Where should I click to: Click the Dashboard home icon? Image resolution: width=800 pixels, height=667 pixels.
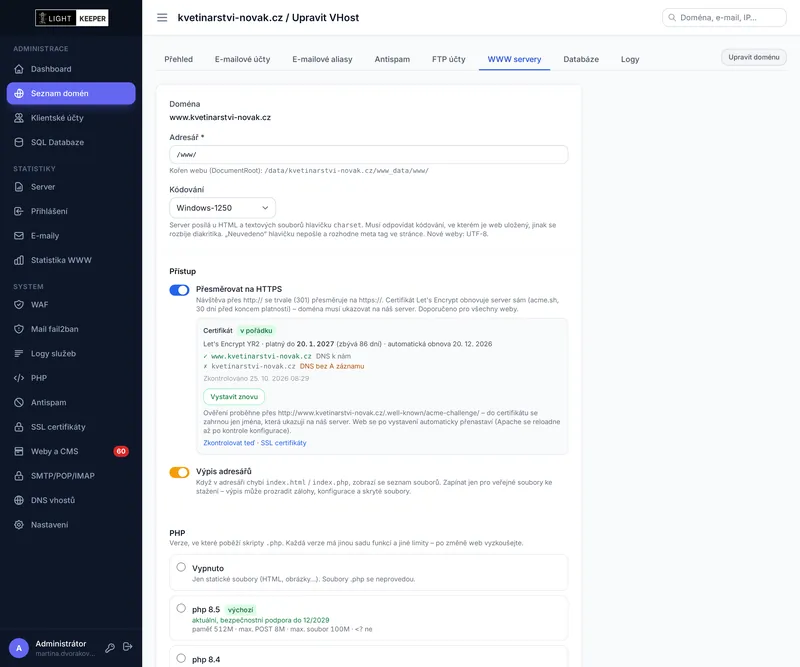19,69
